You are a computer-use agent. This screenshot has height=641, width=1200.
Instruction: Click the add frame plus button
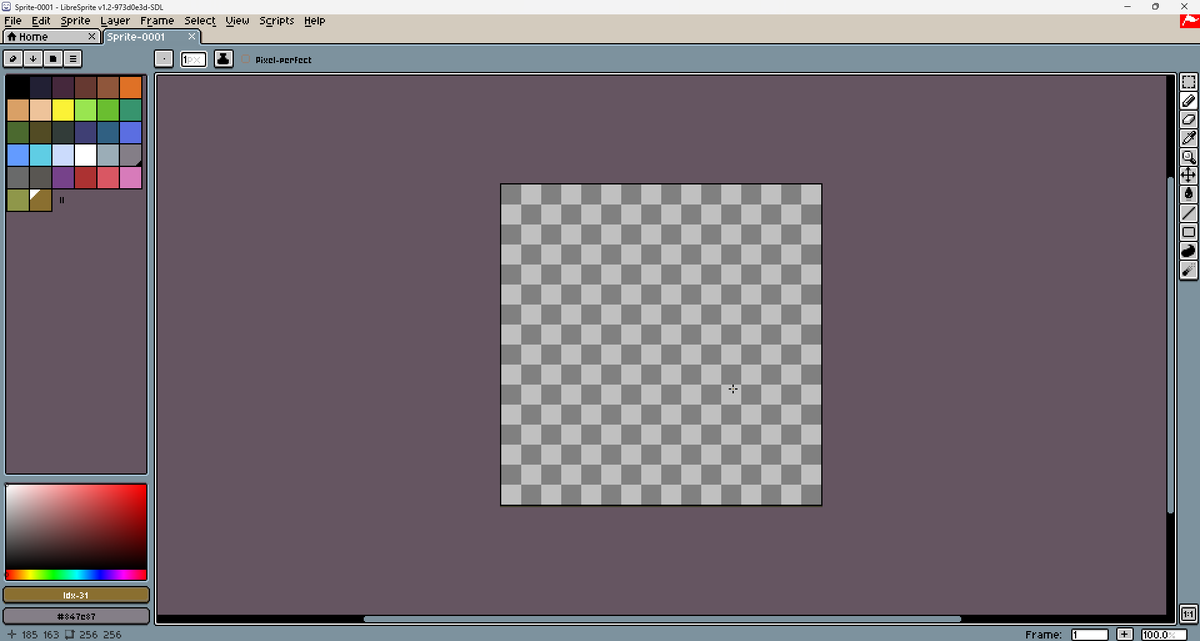click(x=1124, y=634)
